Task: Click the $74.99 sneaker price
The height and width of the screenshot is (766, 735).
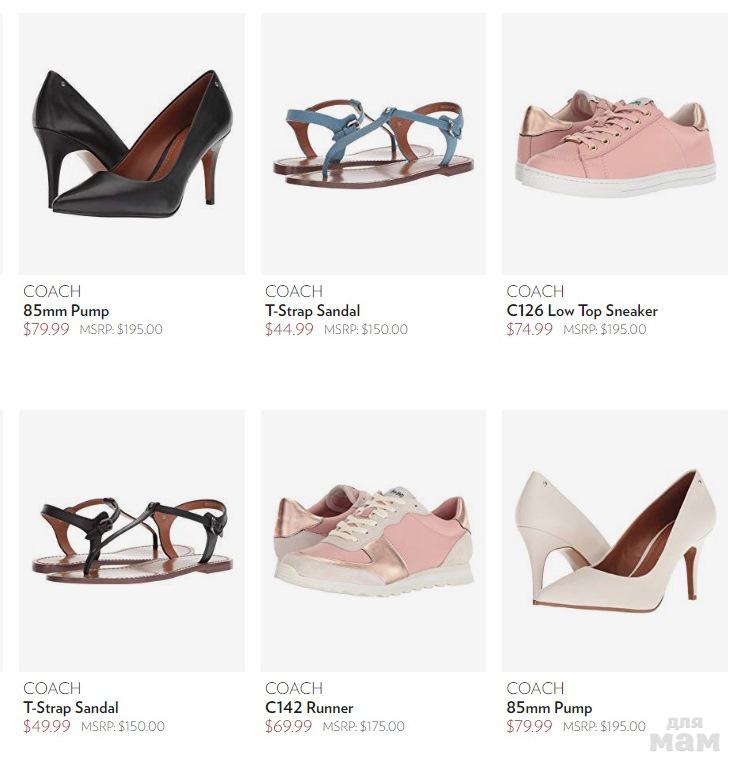Action: click(529, 329)
